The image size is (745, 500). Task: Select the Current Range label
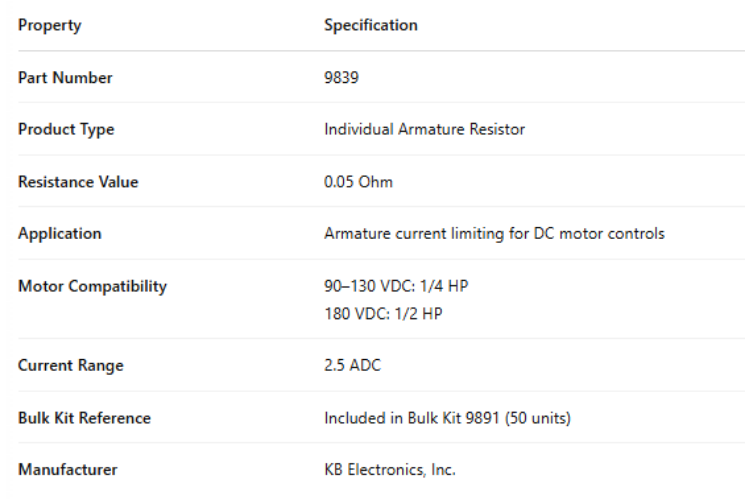(70, 366)
